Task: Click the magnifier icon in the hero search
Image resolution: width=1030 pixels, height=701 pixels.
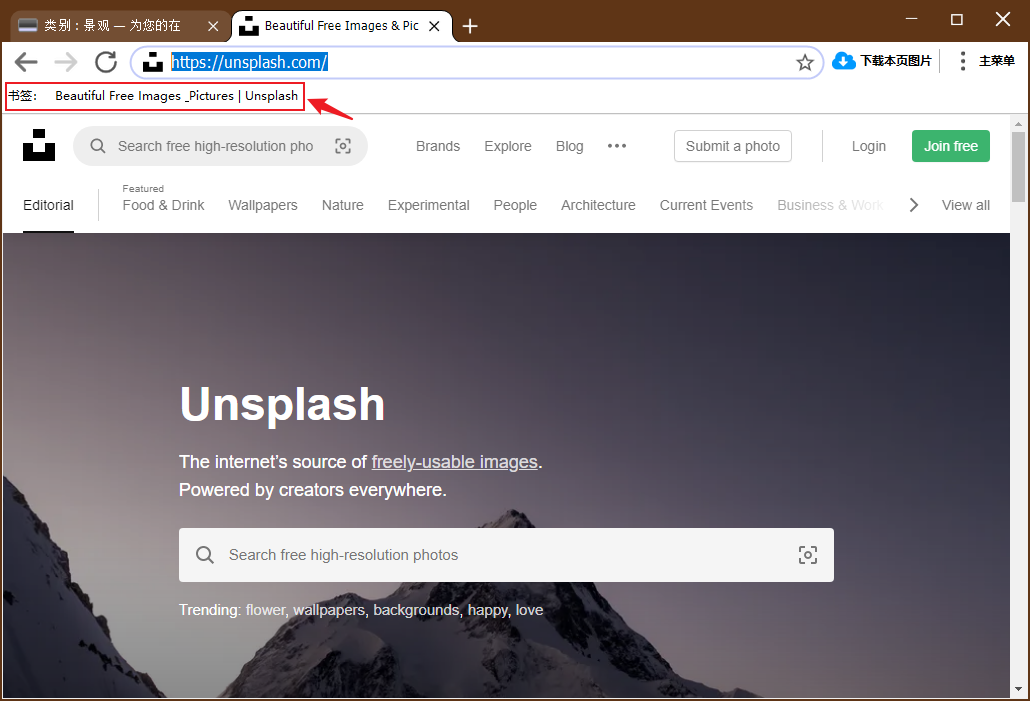Action: [x=205, y=555]
